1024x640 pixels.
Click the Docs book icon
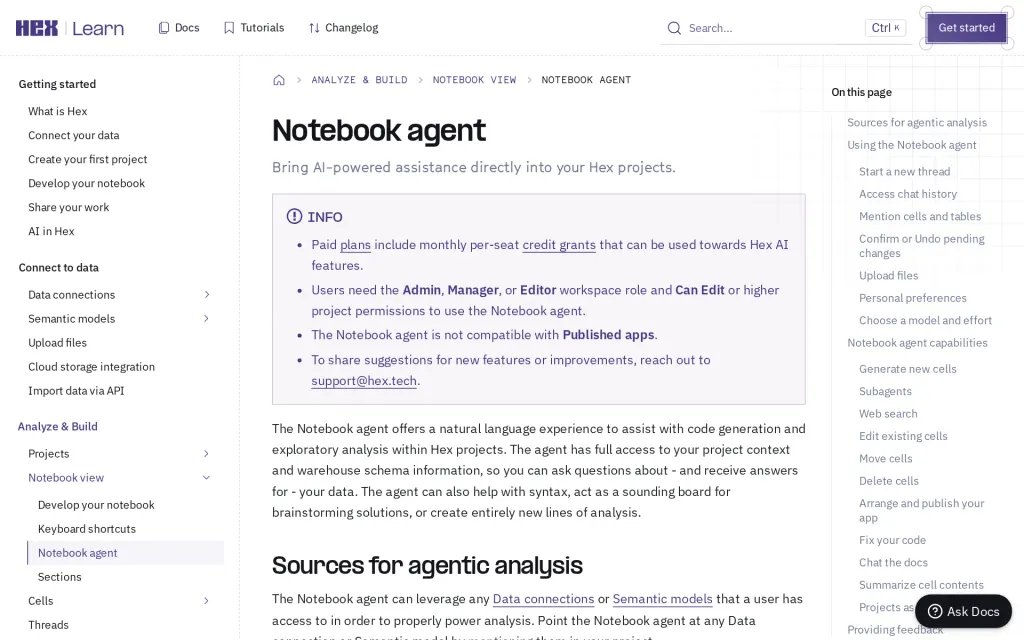(164, 27)
